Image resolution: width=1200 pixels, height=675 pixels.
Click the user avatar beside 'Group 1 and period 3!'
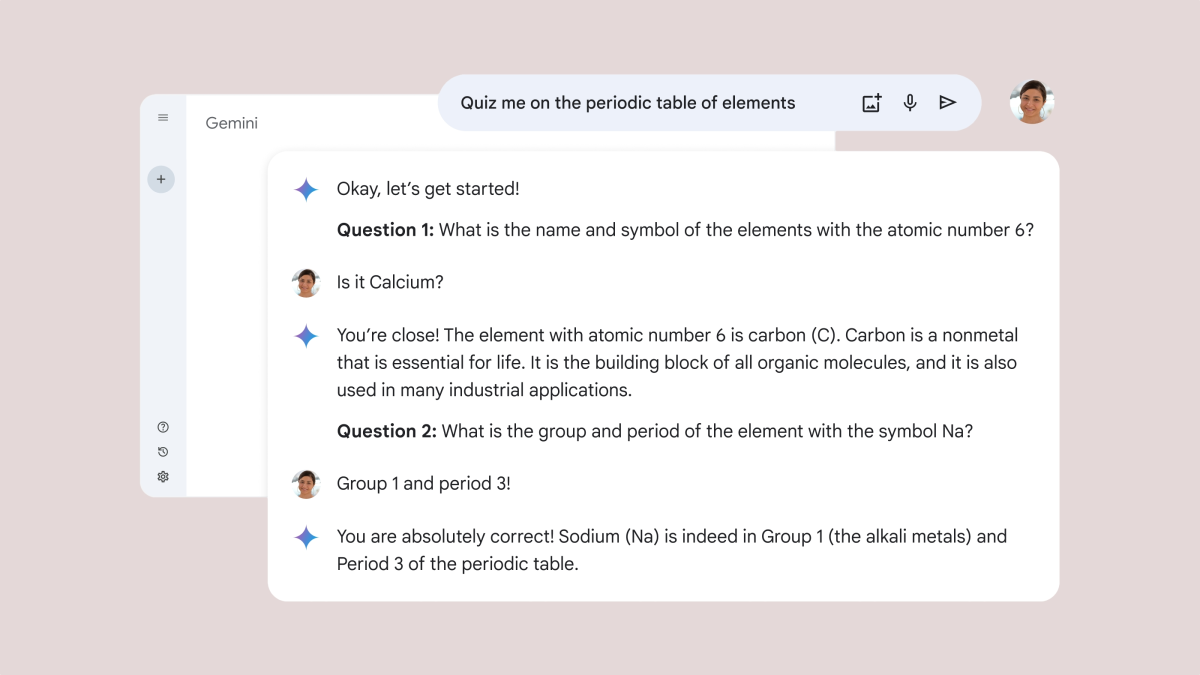click(306, 484)
